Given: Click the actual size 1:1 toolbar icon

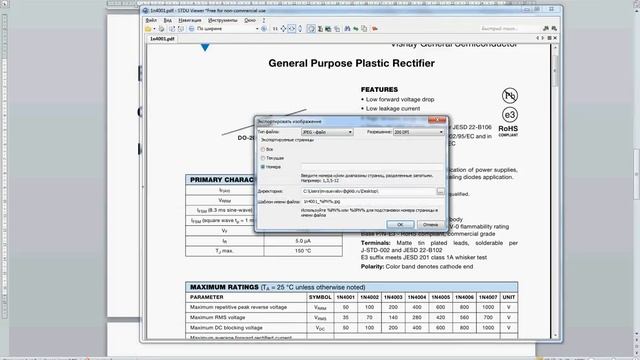Looking at the screenshot, I should (275, 29).
